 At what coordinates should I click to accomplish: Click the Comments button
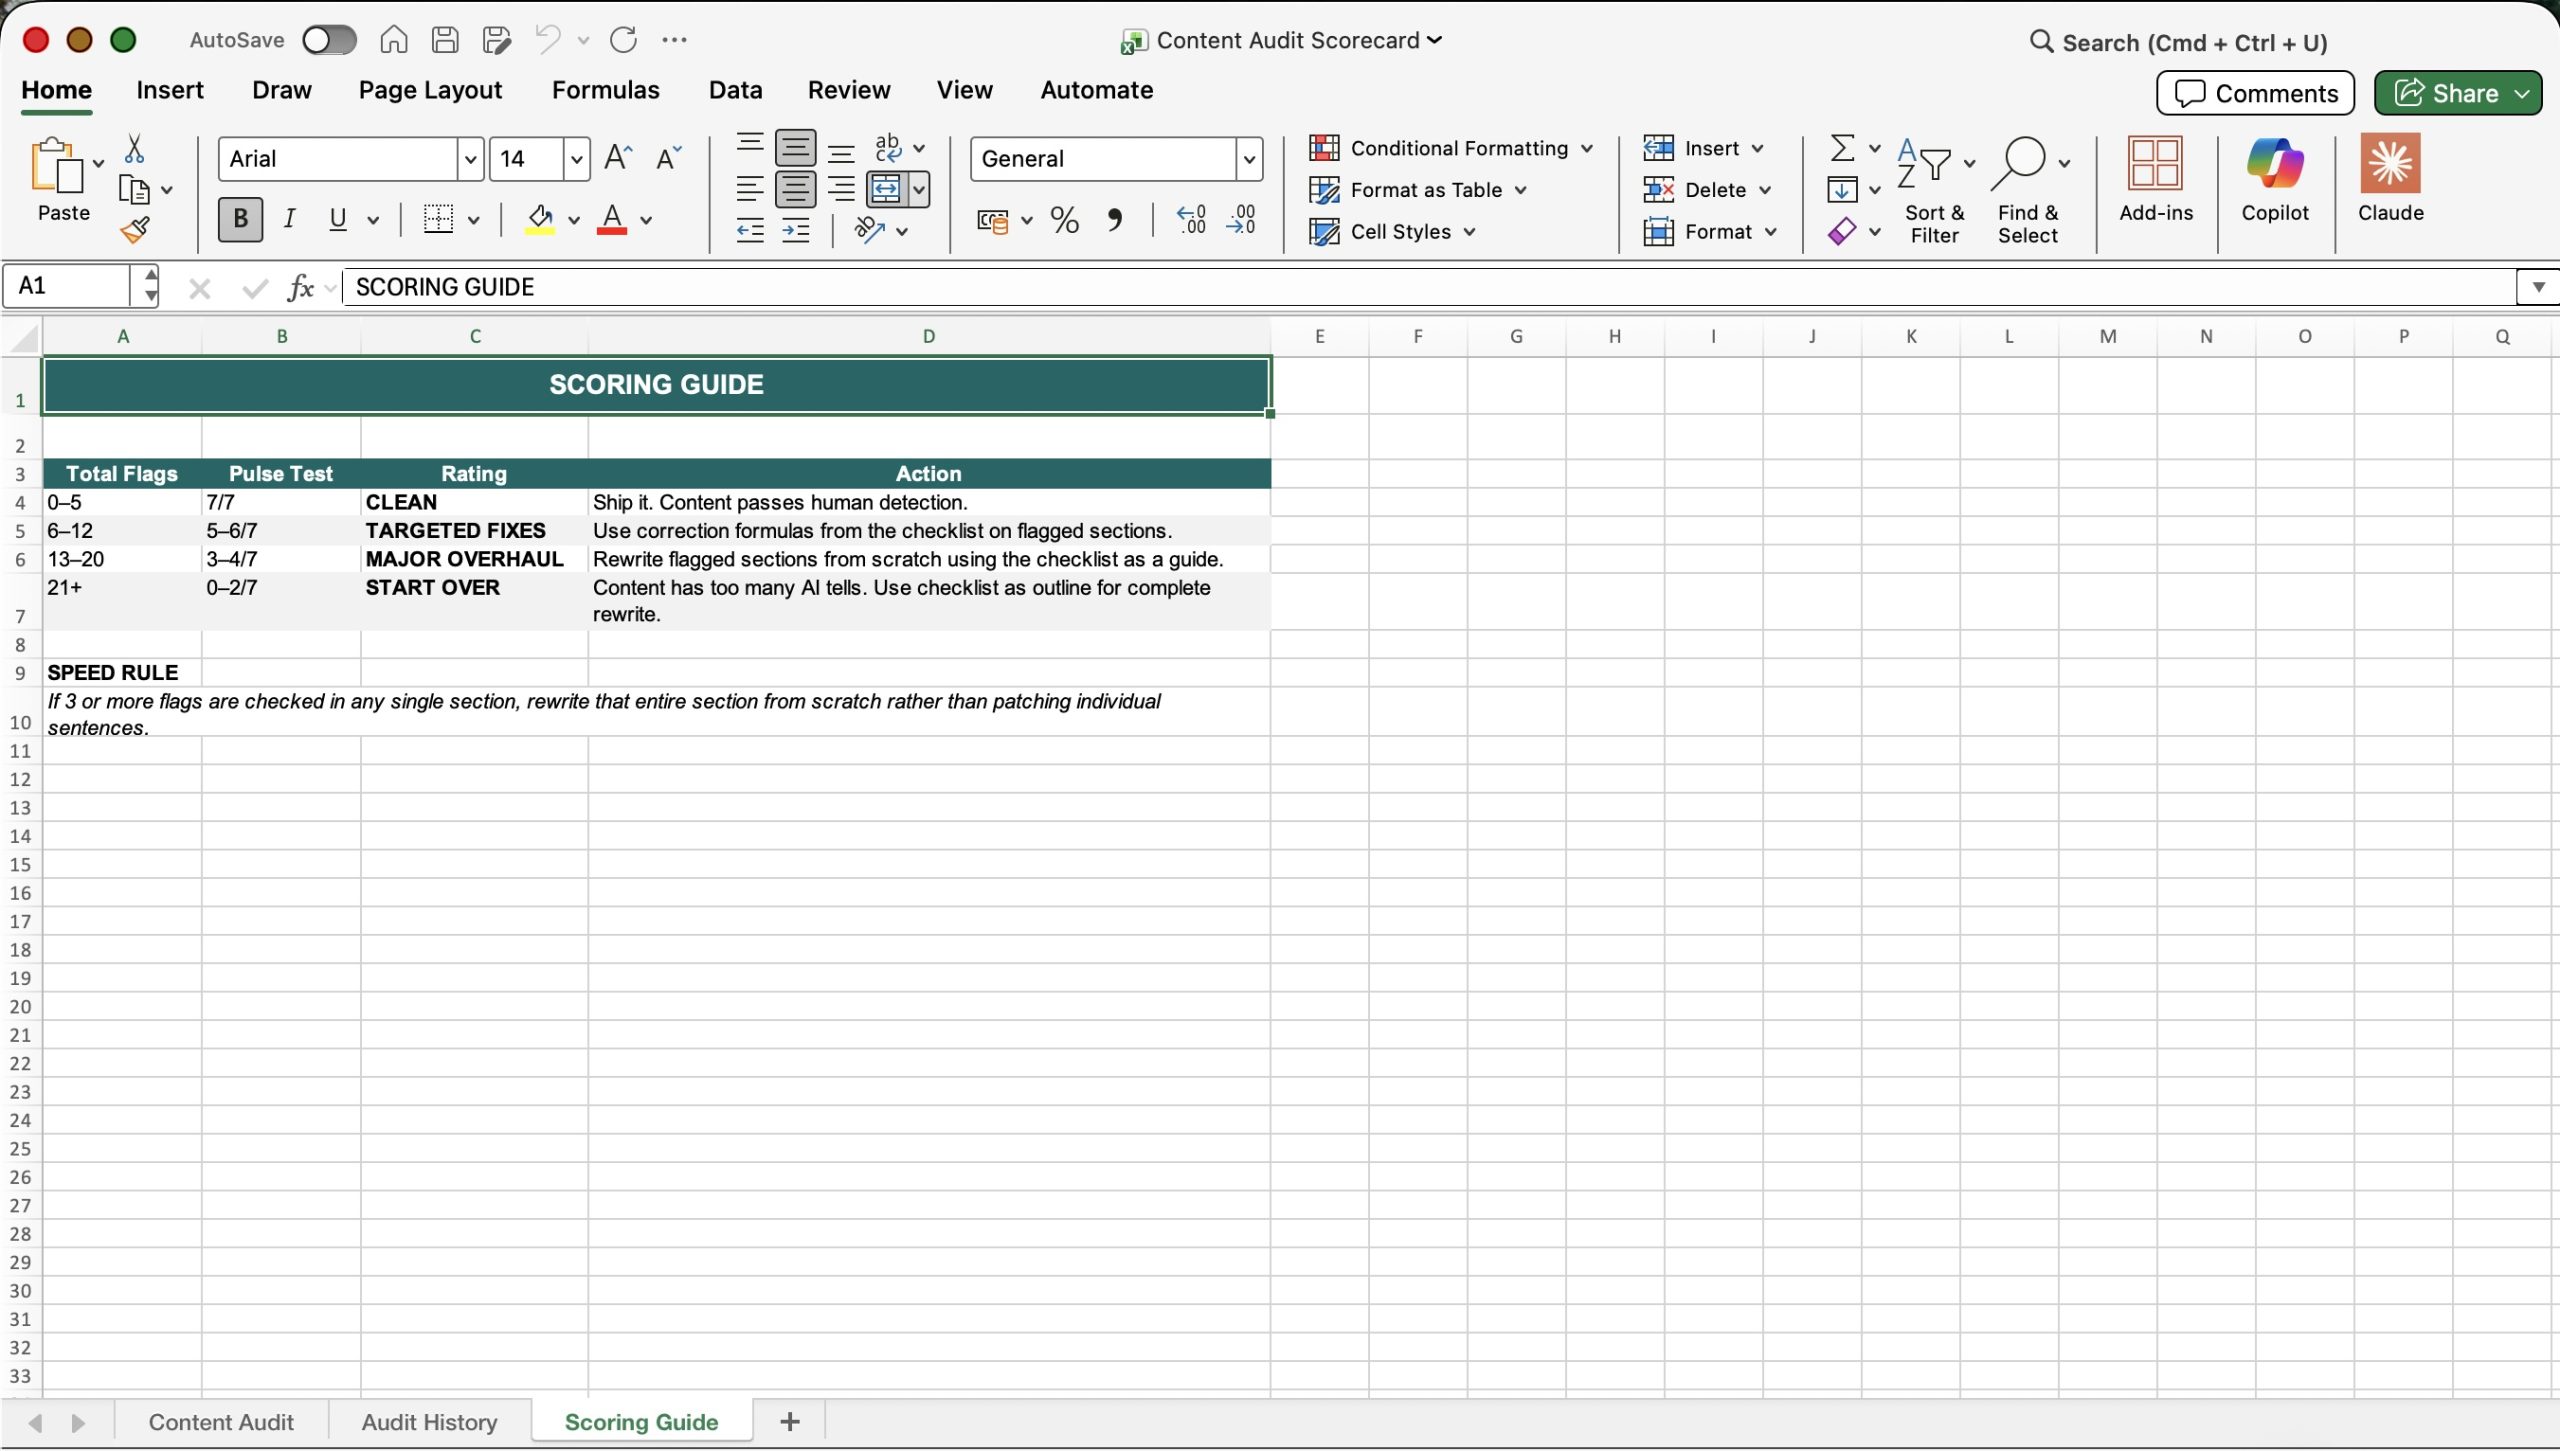pos(2255,93)
